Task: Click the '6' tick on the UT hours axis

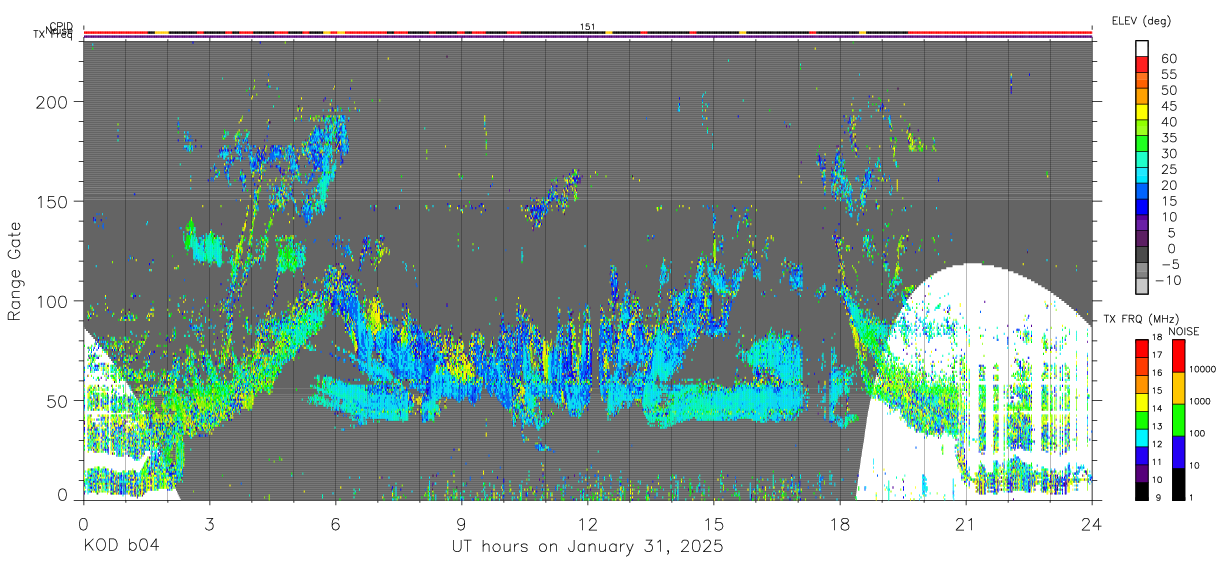Action: tap(335, 522)
